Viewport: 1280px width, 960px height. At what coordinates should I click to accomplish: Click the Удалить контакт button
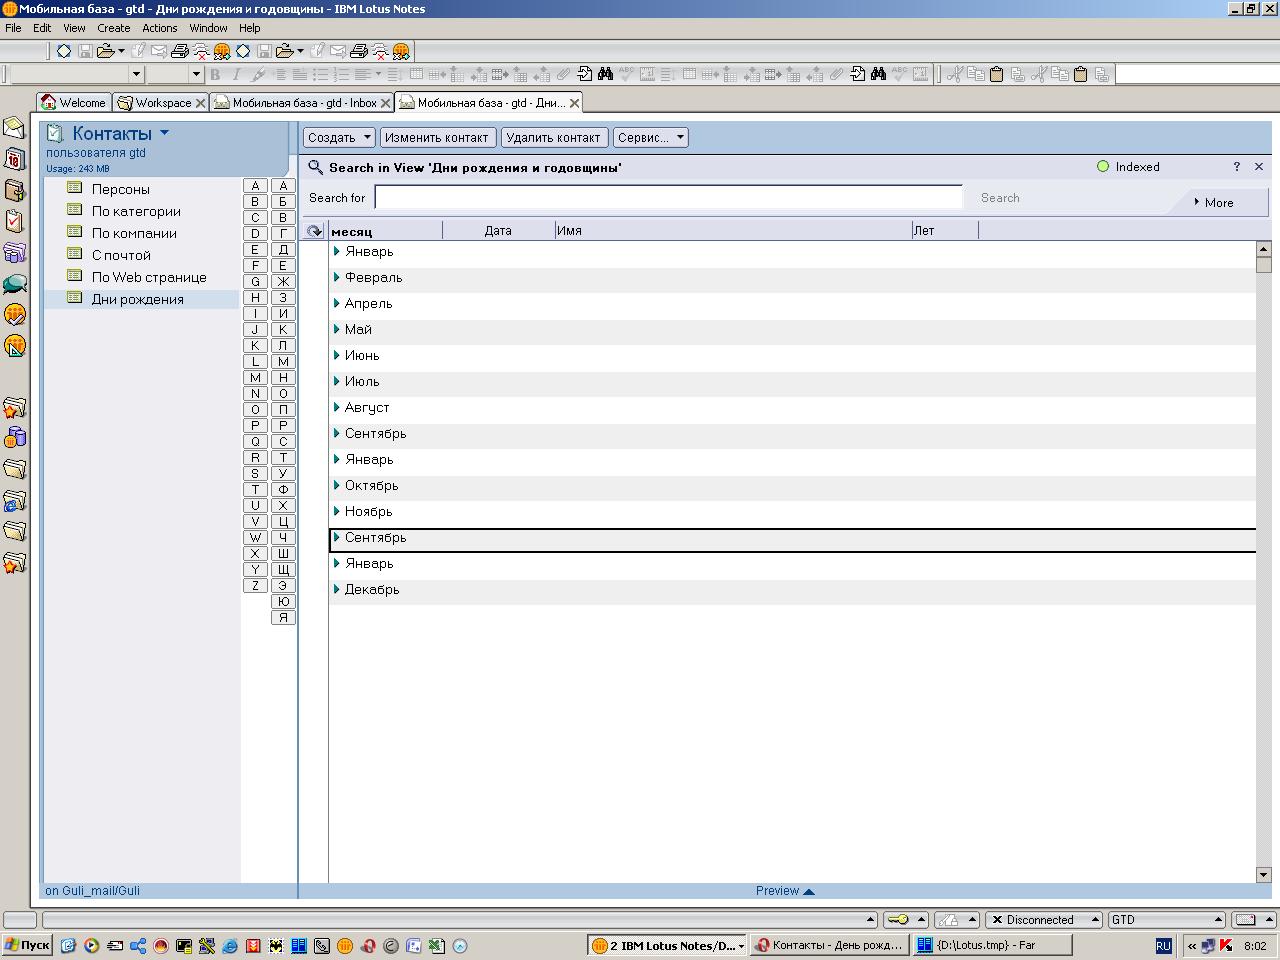pyautogui.click(x=553, y=138)
